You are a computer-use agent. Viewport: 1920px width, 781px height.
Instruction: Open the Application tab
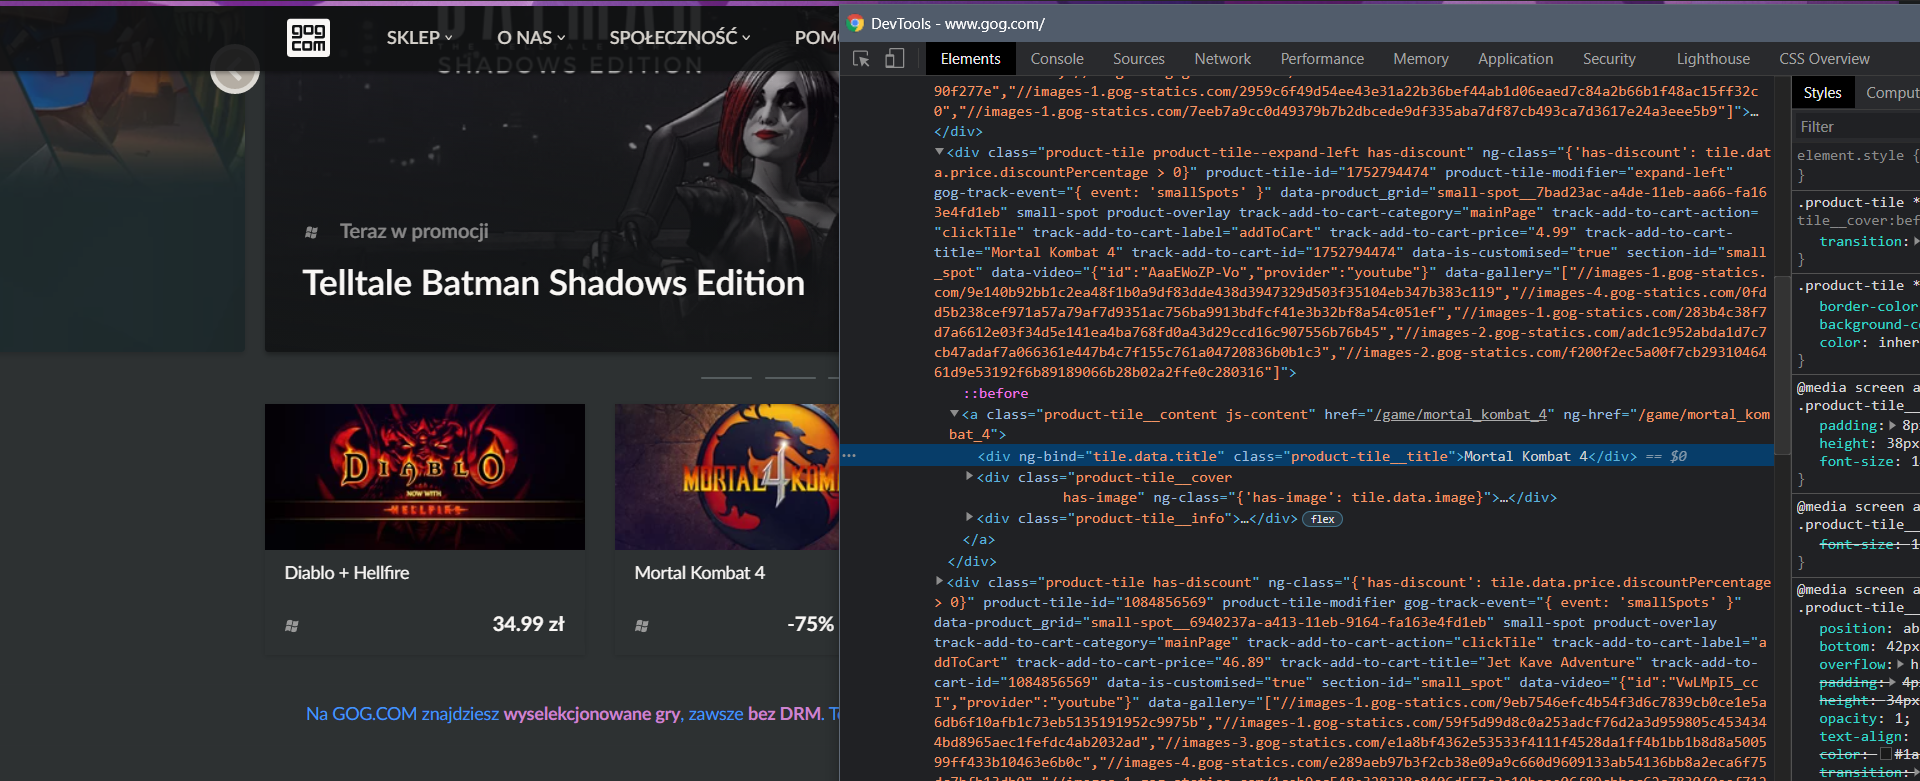coord(1515,59)
